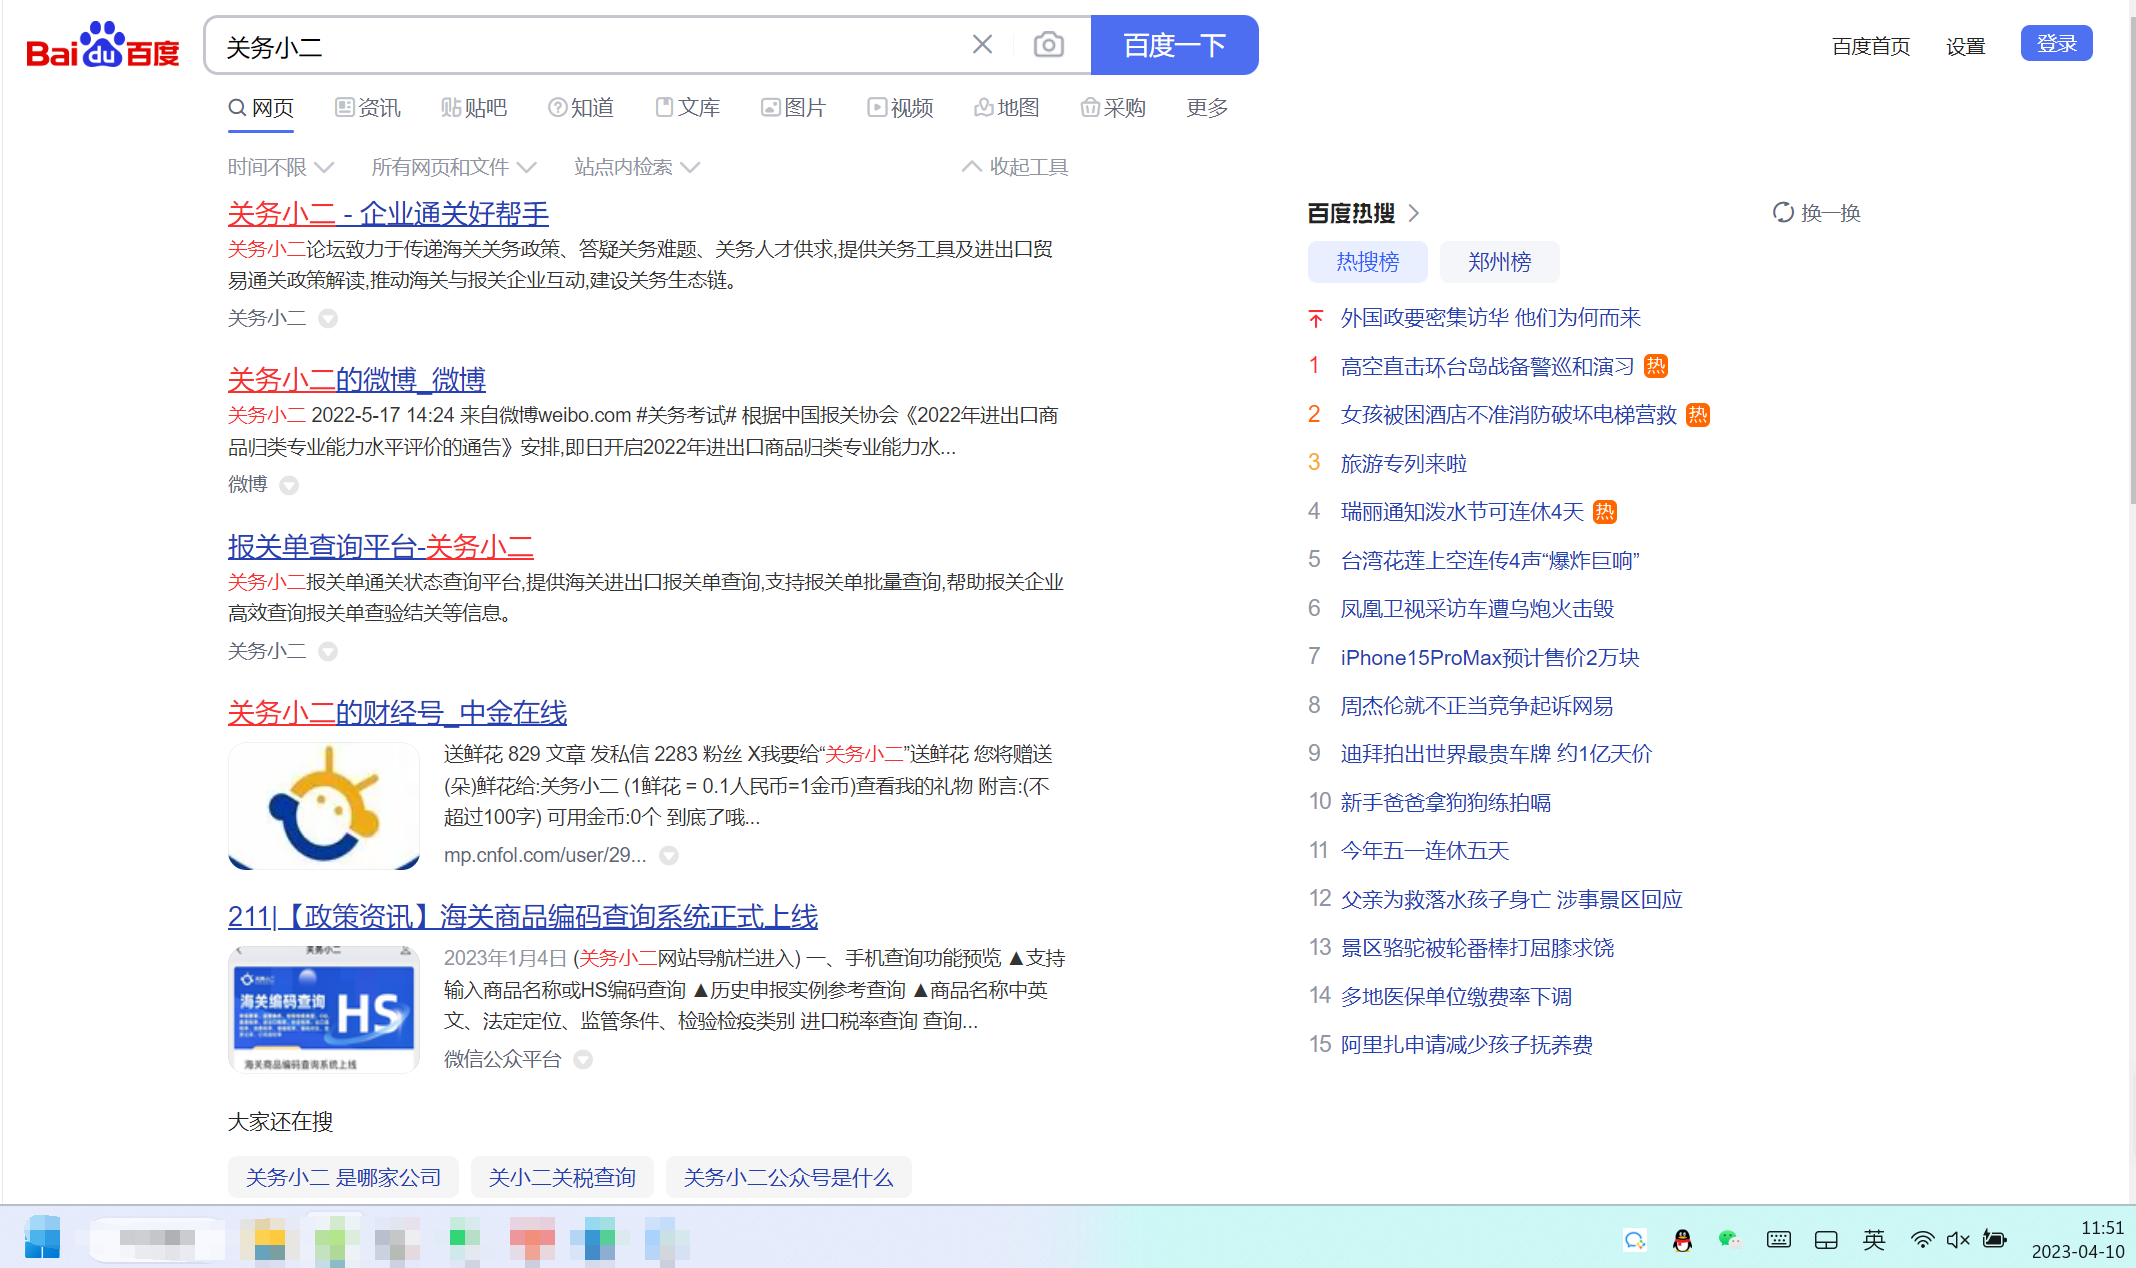Select the 网页 tab
2136x1268 pixels.
261,108
